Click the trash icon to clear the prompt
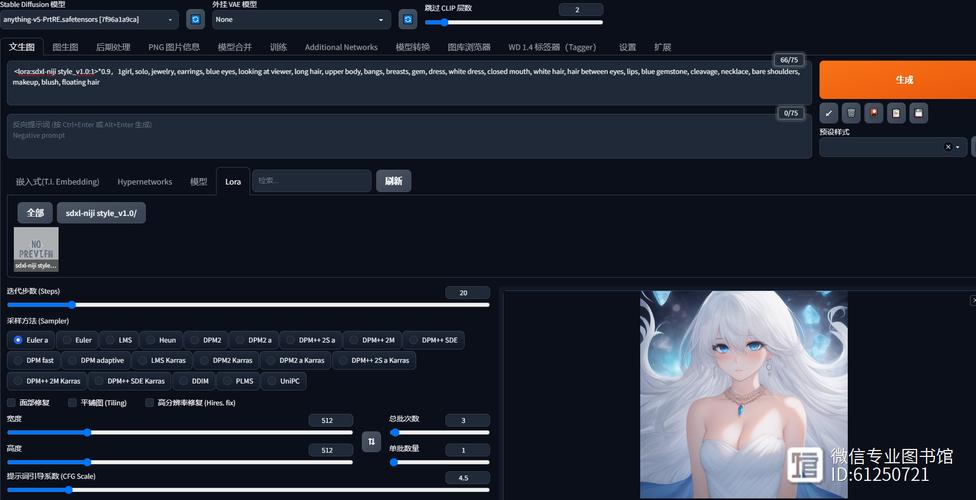This screenshot has width=976, height=500. (851, 113)
